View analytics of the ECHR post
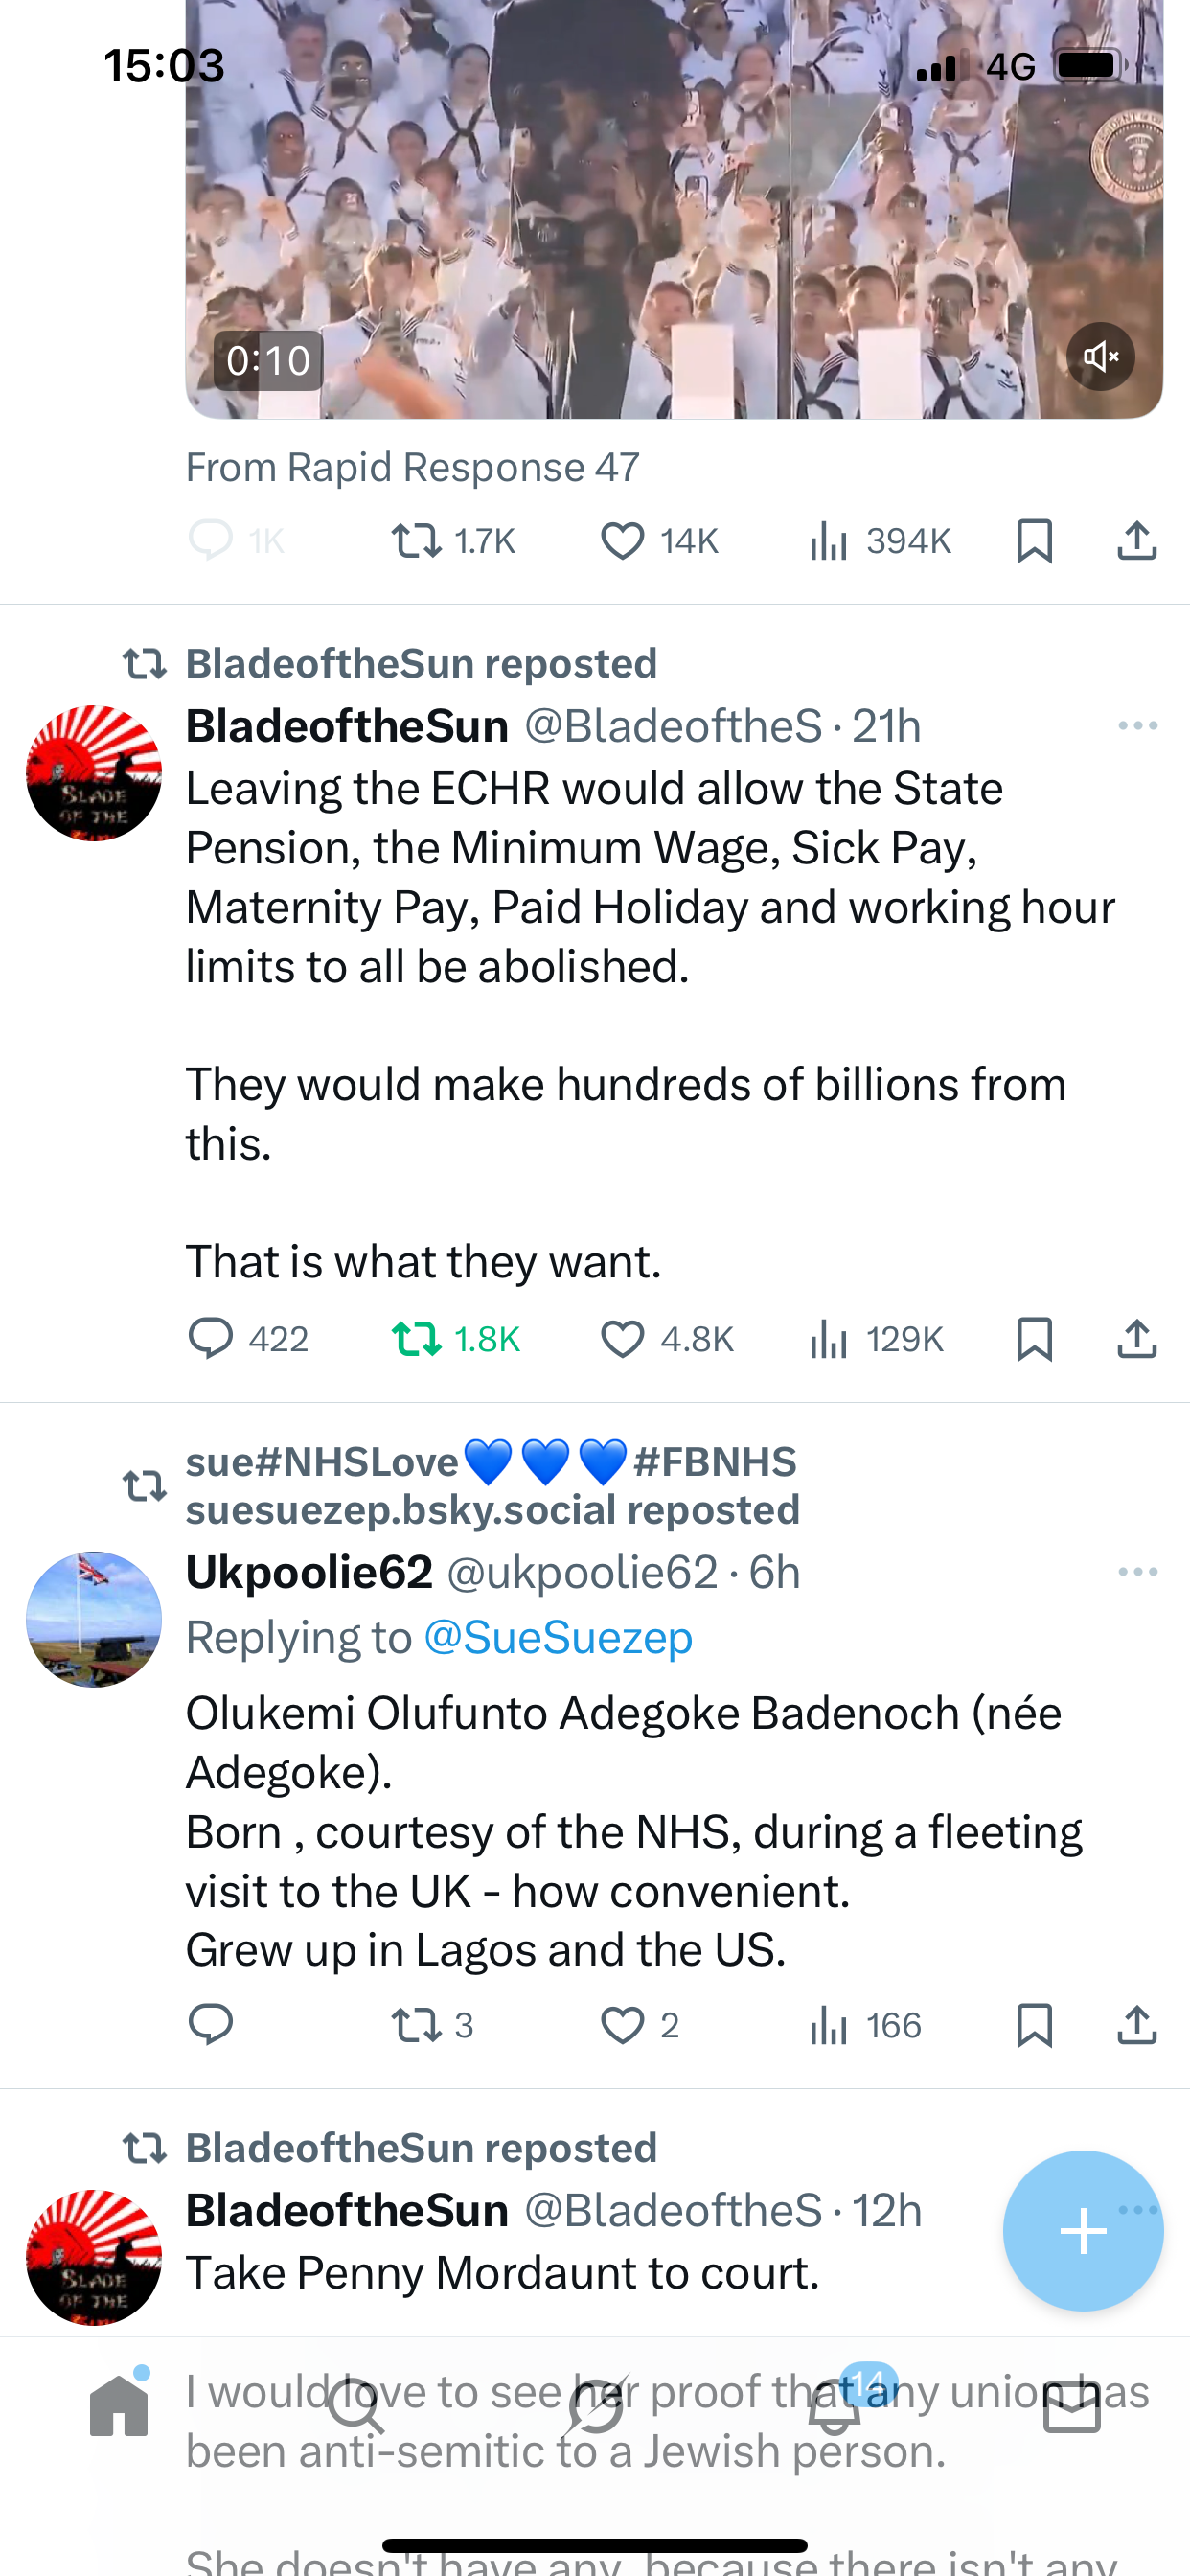This screenshot has height=2576, width=1190. 829,1339
